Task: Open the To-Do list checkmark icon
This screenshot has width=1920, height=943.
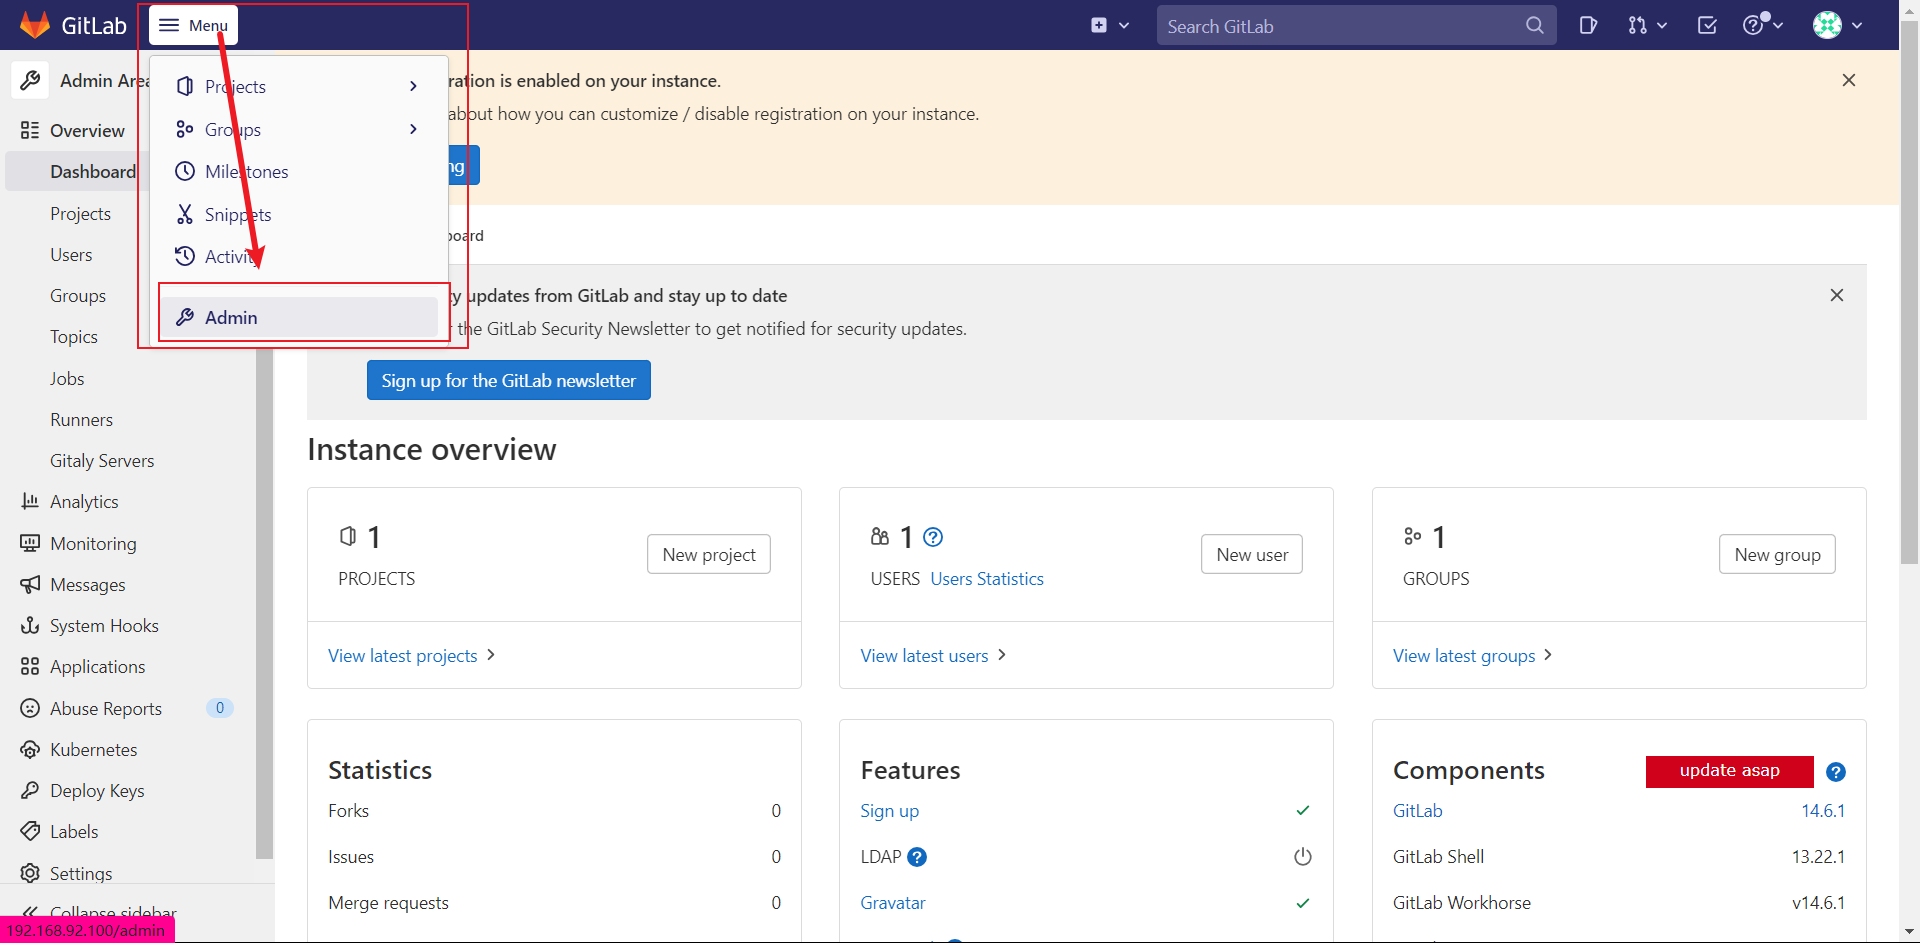Action: point(1707,25)
